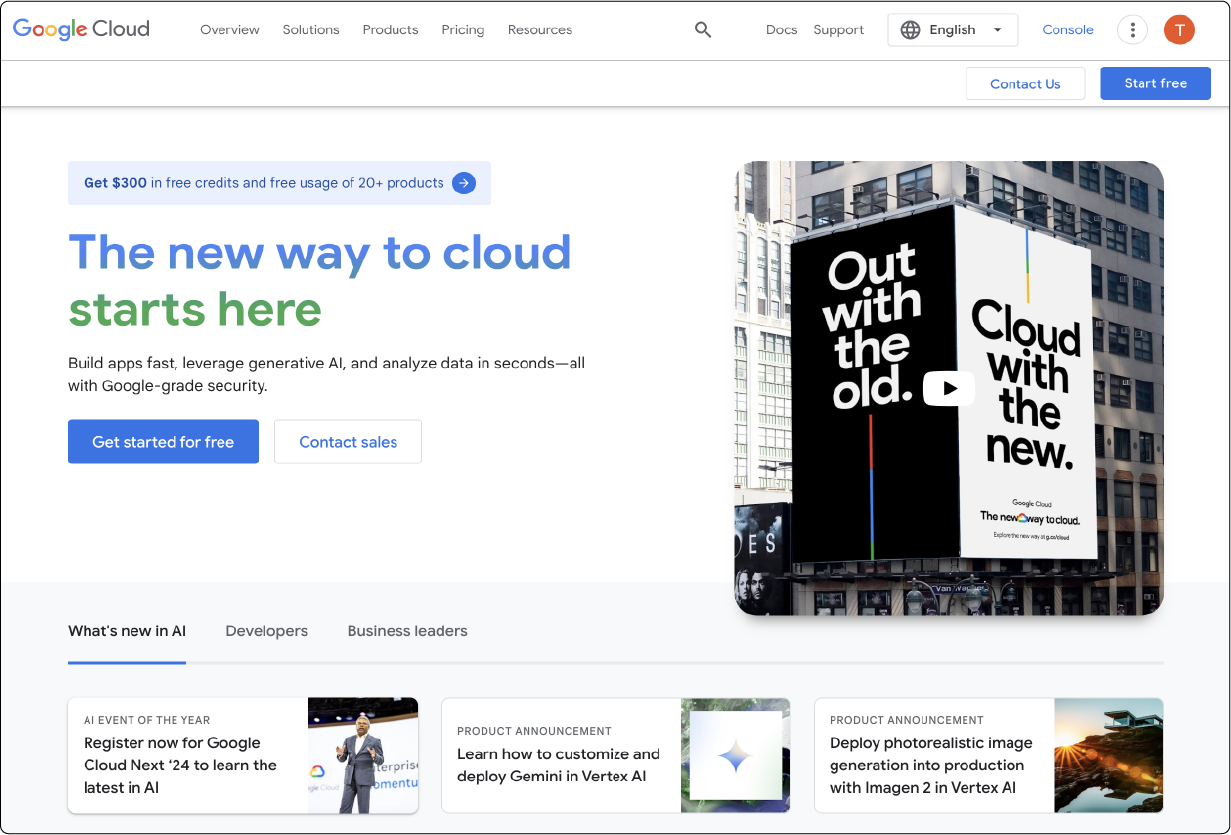The height and width of the screenshot is (835, 1231).
Task: Open the Products menu
Action: click(x=390, y=30)
